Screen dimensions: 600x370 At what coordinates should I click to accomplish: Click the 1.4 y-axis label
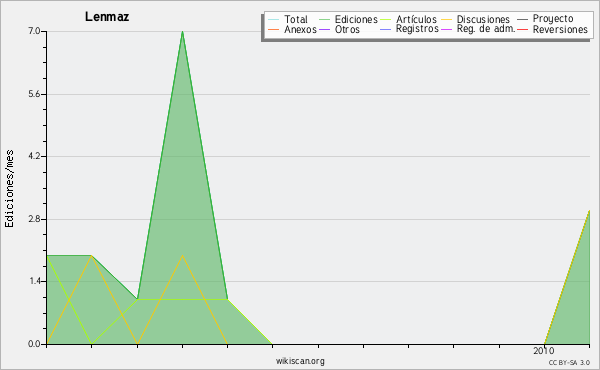click(34, 282)
